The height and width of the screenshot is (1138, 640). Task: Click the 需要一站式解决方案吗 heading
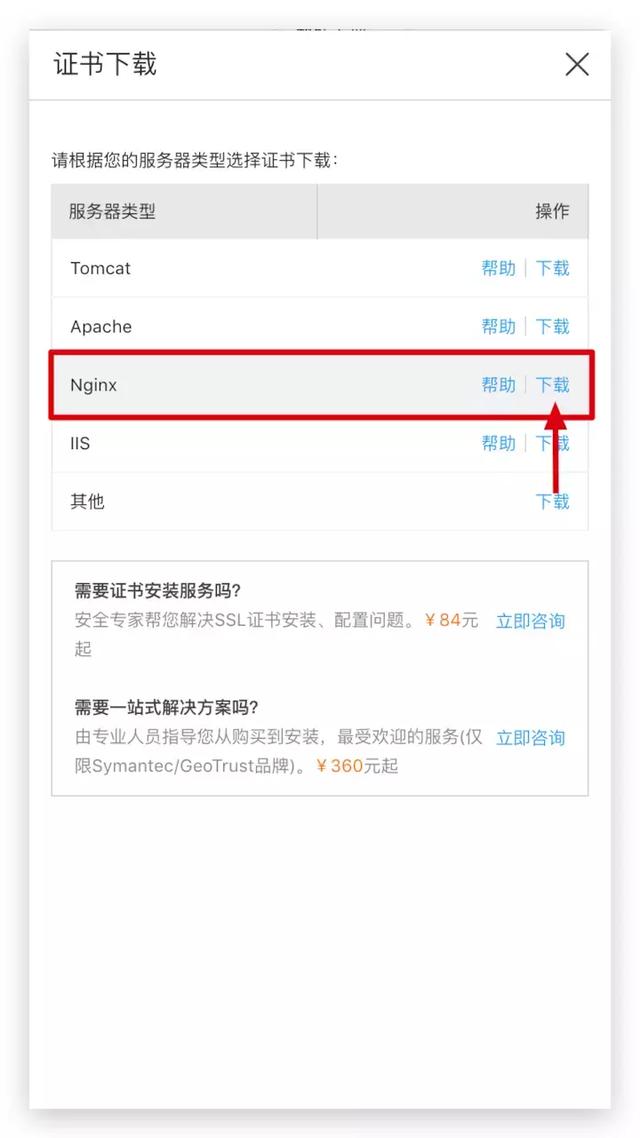167,707
